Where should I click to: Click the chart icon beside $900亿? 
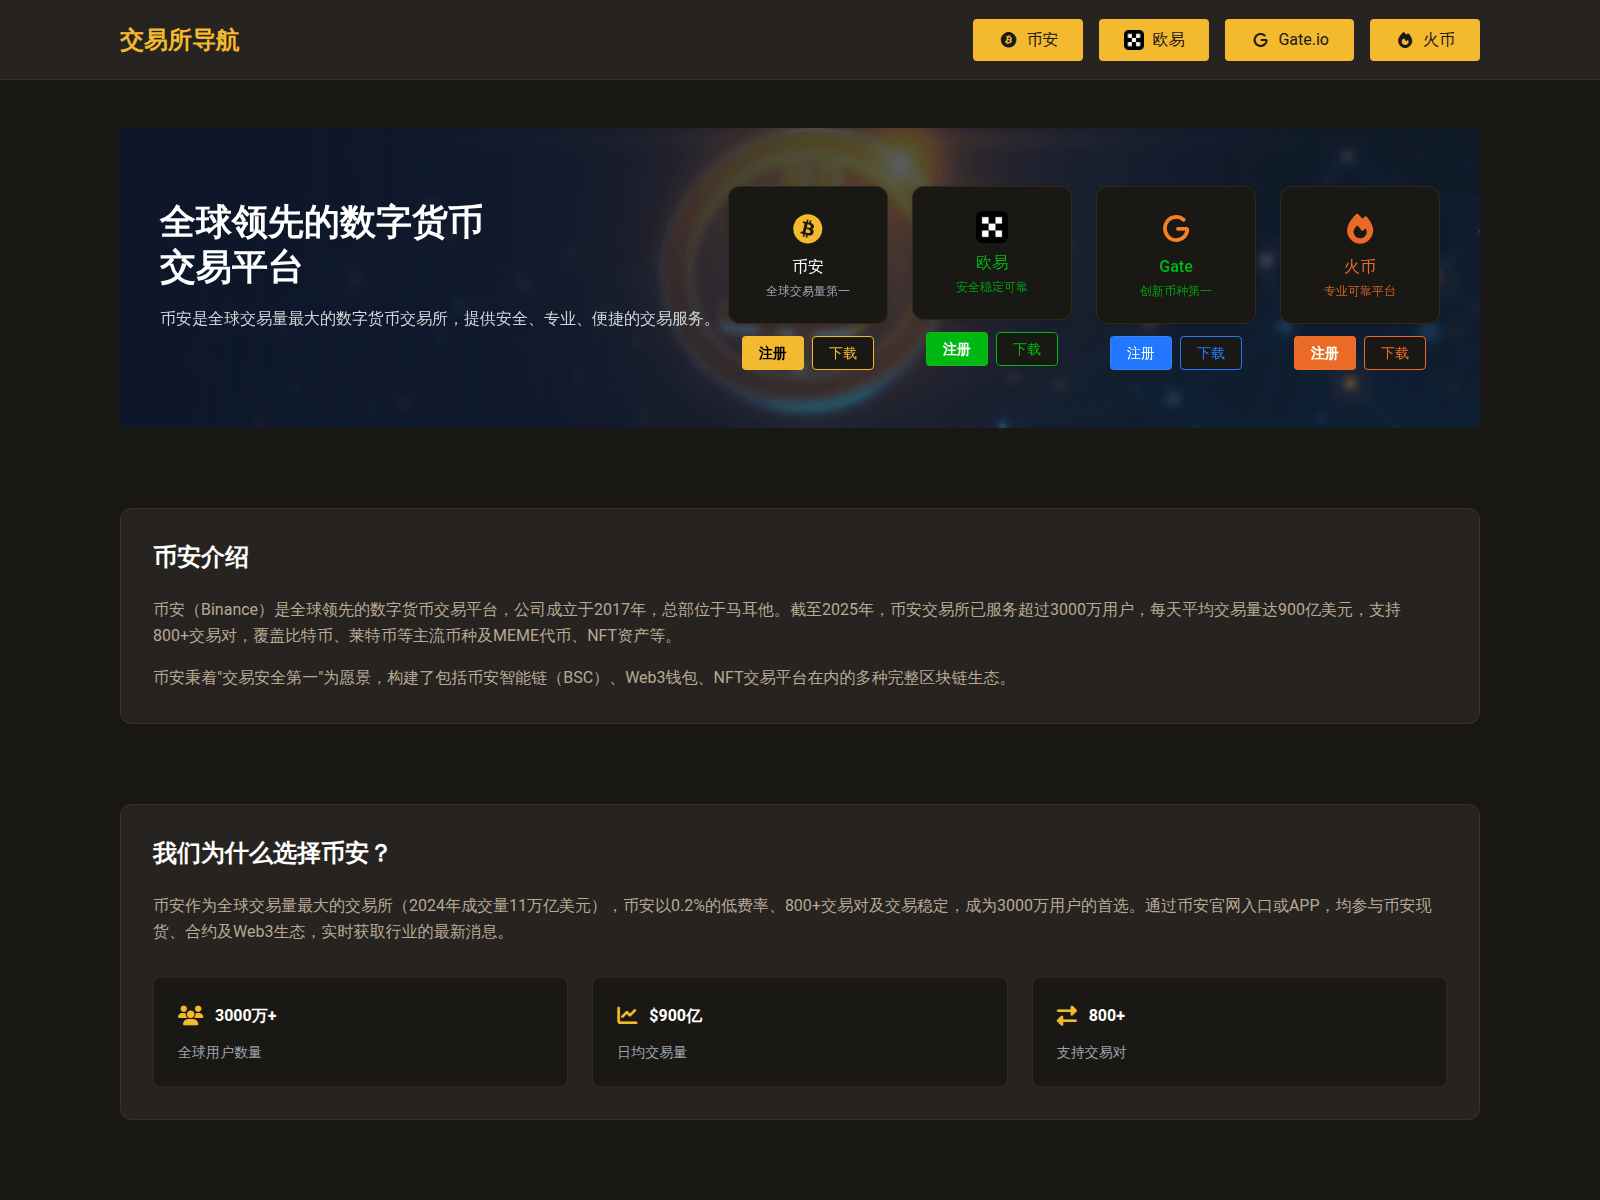627,1015
